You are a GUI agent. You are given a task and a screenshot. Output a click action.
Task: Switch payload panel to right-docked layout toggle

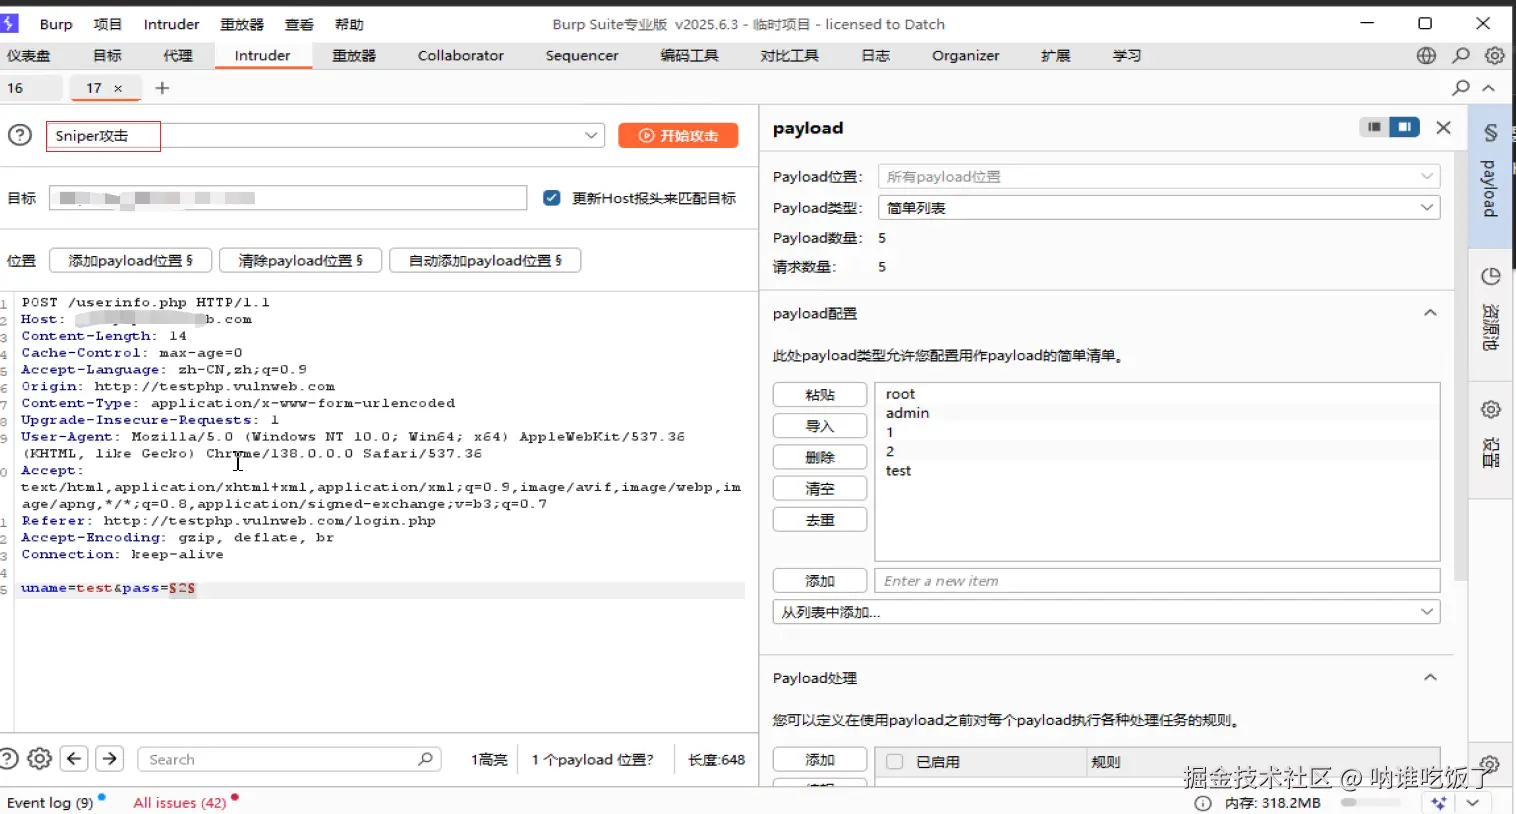[x=1404, y=127]
